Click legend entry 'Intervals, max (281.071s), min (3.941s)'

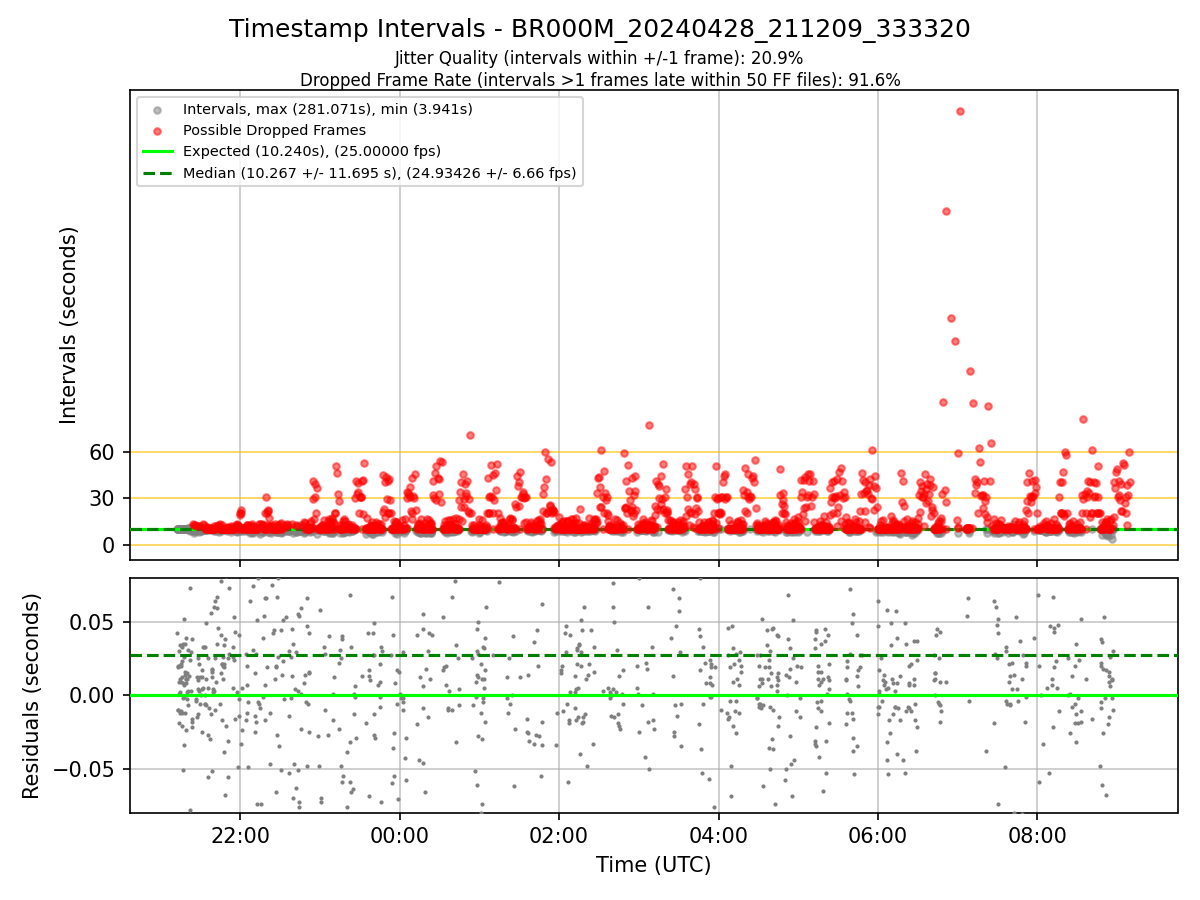point(328,108)
